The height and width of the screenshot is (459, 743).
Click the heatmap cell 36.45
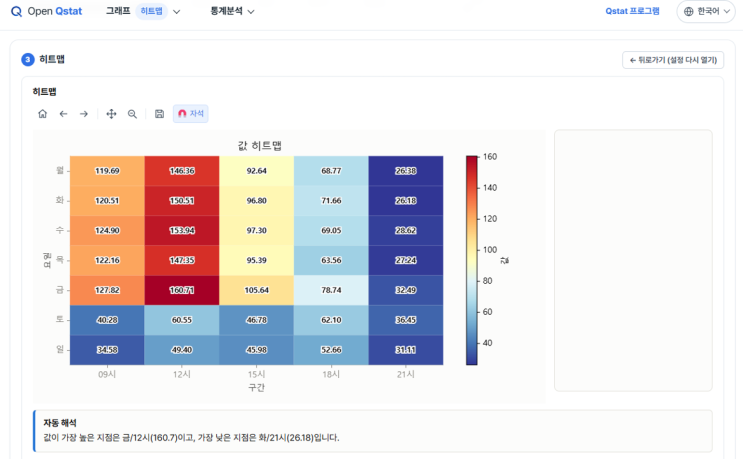(x=406, y=320)
